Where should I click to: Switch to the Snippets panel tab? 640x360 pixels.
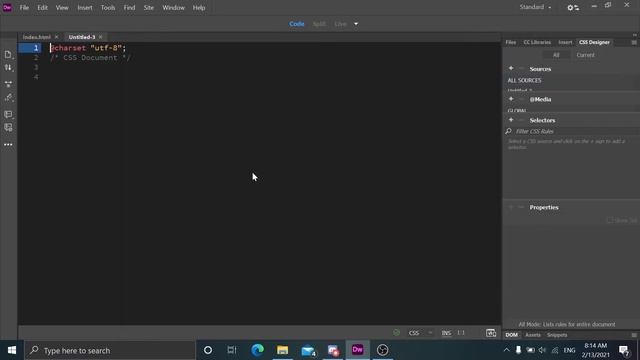pyautogui.click(x=557, y=335)
